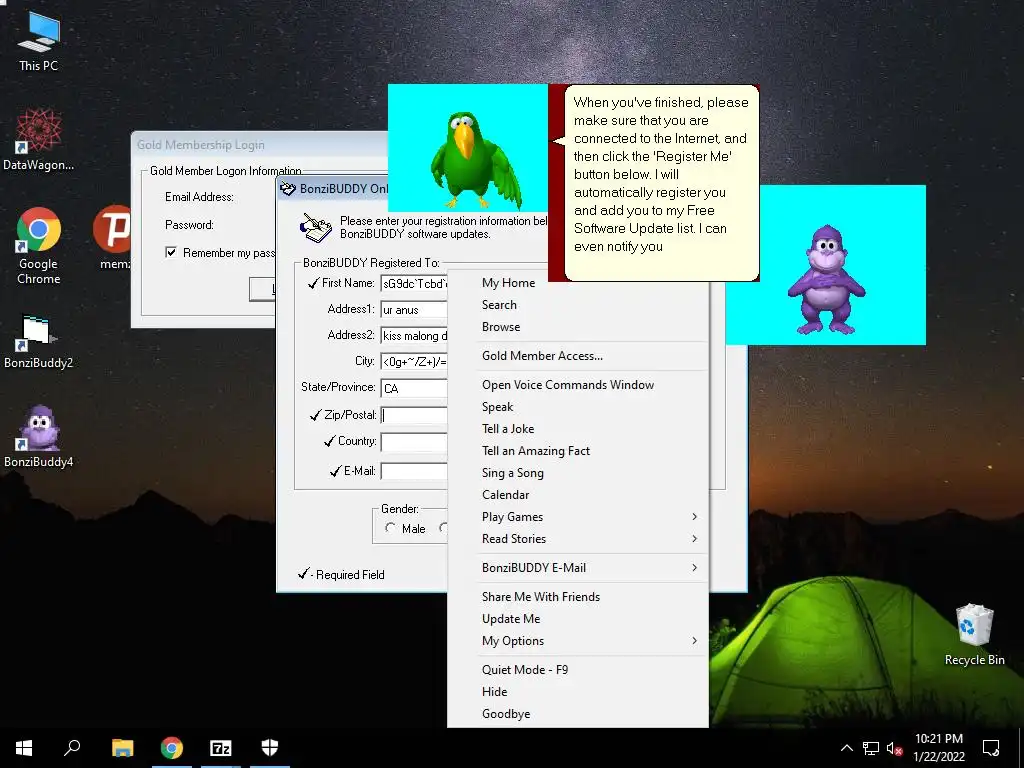
Task: Select the BonziBuddy2 desktop shortcut
Action: click(x=39, y=341)
